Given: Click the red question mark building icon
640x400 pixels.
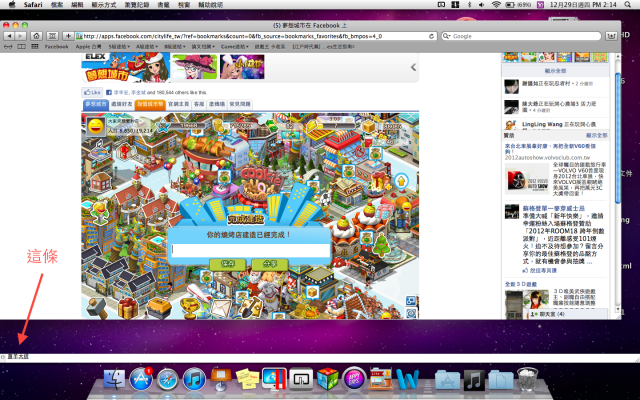Looking at the screenshot, I should pyautogui.click(x=125, y=153).
